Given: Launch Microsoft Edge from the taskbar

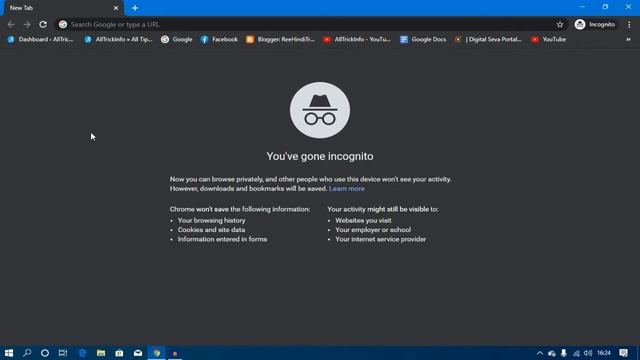Looking at the screenshot, I should [82, 353].
